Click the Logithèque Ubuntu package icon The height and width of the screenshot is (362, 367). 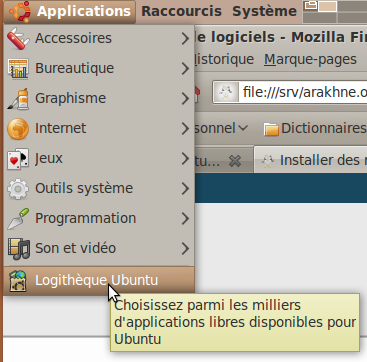click(18, 281)
